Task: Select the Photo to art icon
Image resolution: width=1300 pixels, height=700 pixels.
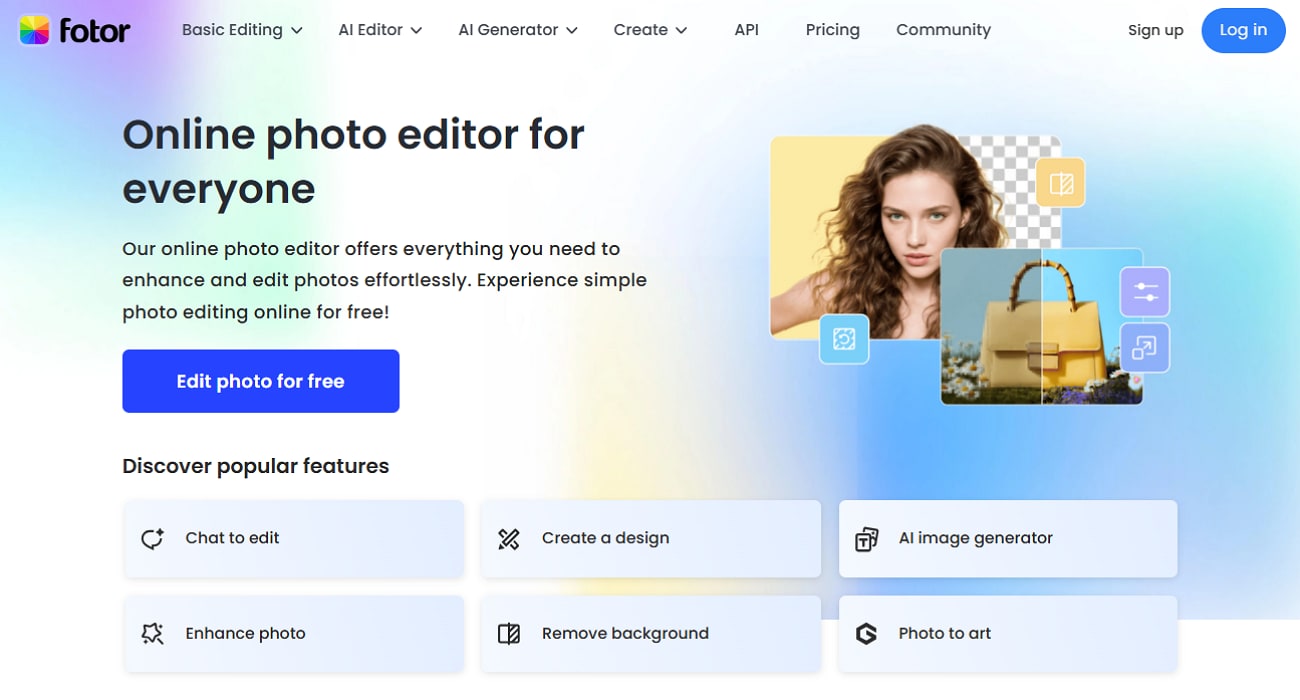Action: click(866, 633)
